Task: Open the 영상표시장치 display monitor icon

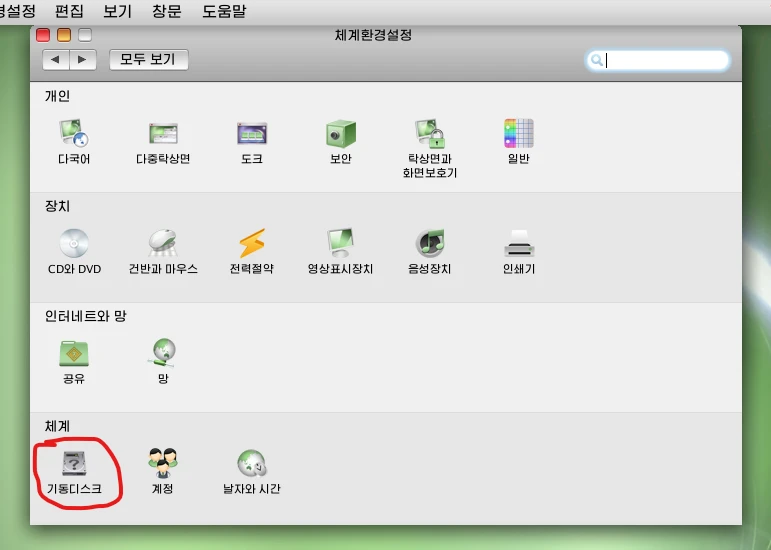Action: click(341, 243)
